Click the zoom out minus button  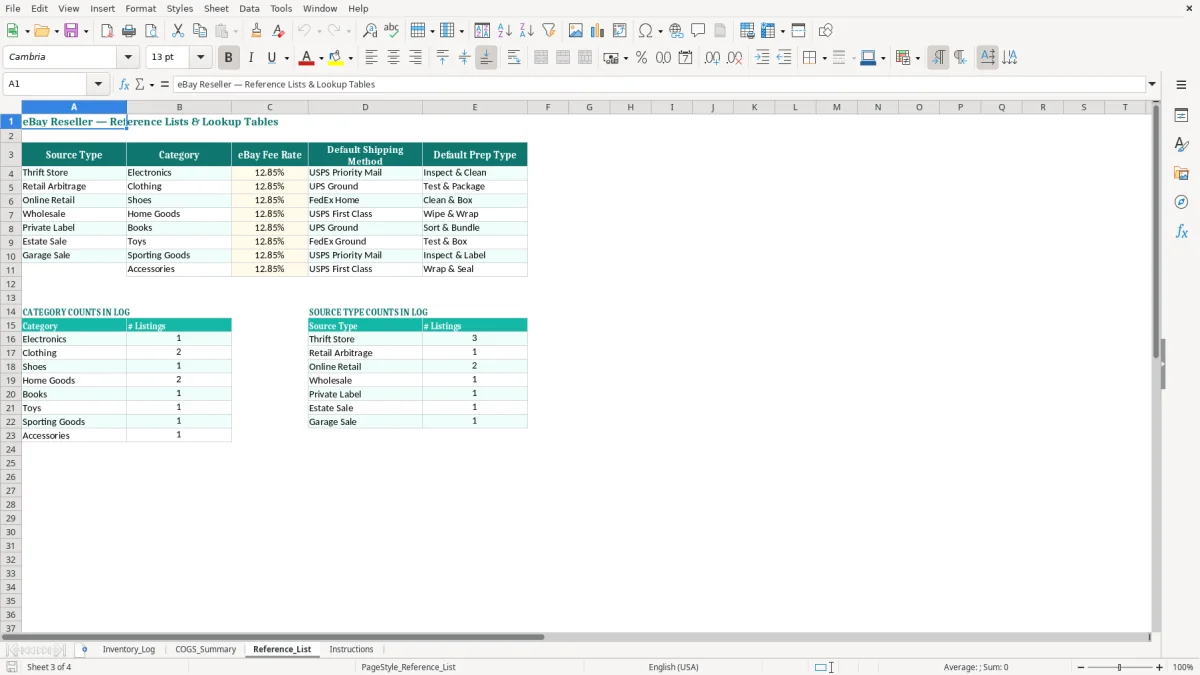(1081, 667)
